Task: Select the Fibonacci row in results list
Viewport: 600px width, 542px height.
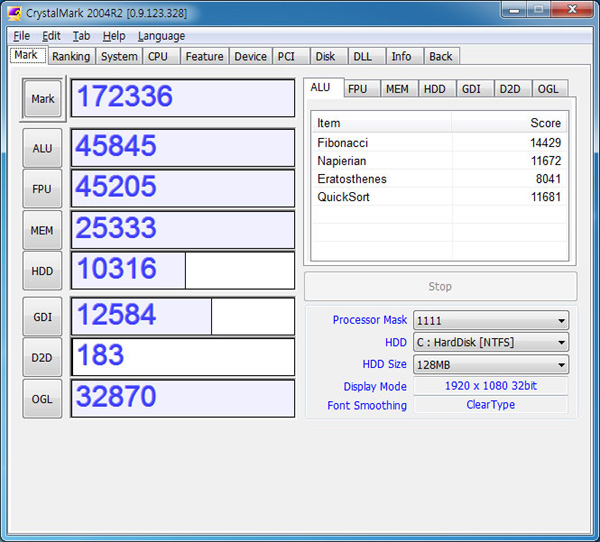Action: (438, 143)
